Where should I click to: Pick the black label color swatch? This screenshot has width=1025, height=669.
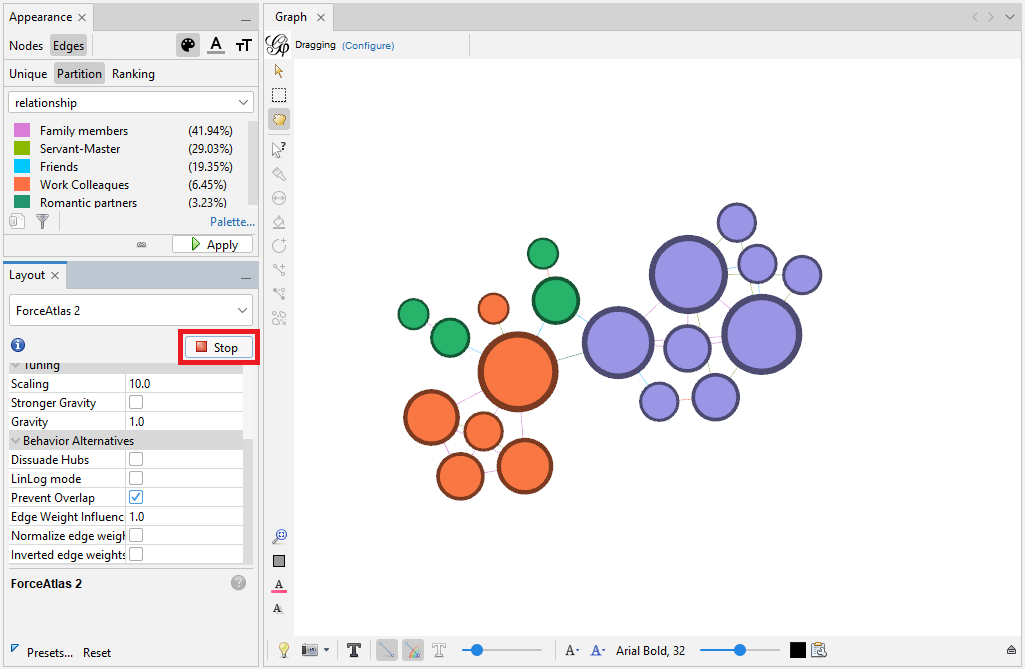coord(797,650)
